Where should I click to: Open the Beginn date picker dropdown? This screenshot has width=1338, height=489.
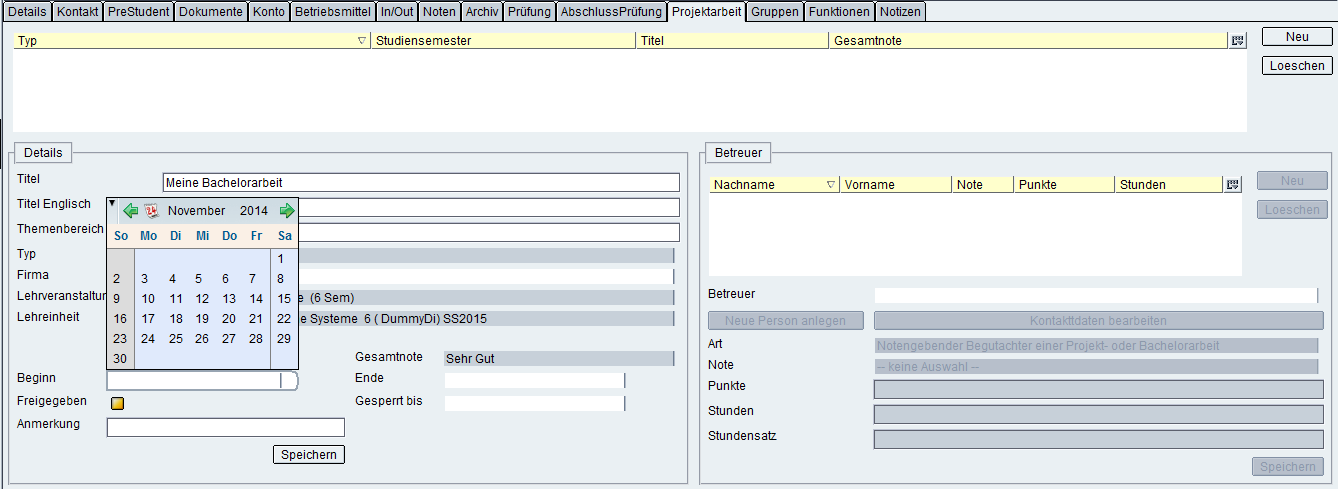290,380
